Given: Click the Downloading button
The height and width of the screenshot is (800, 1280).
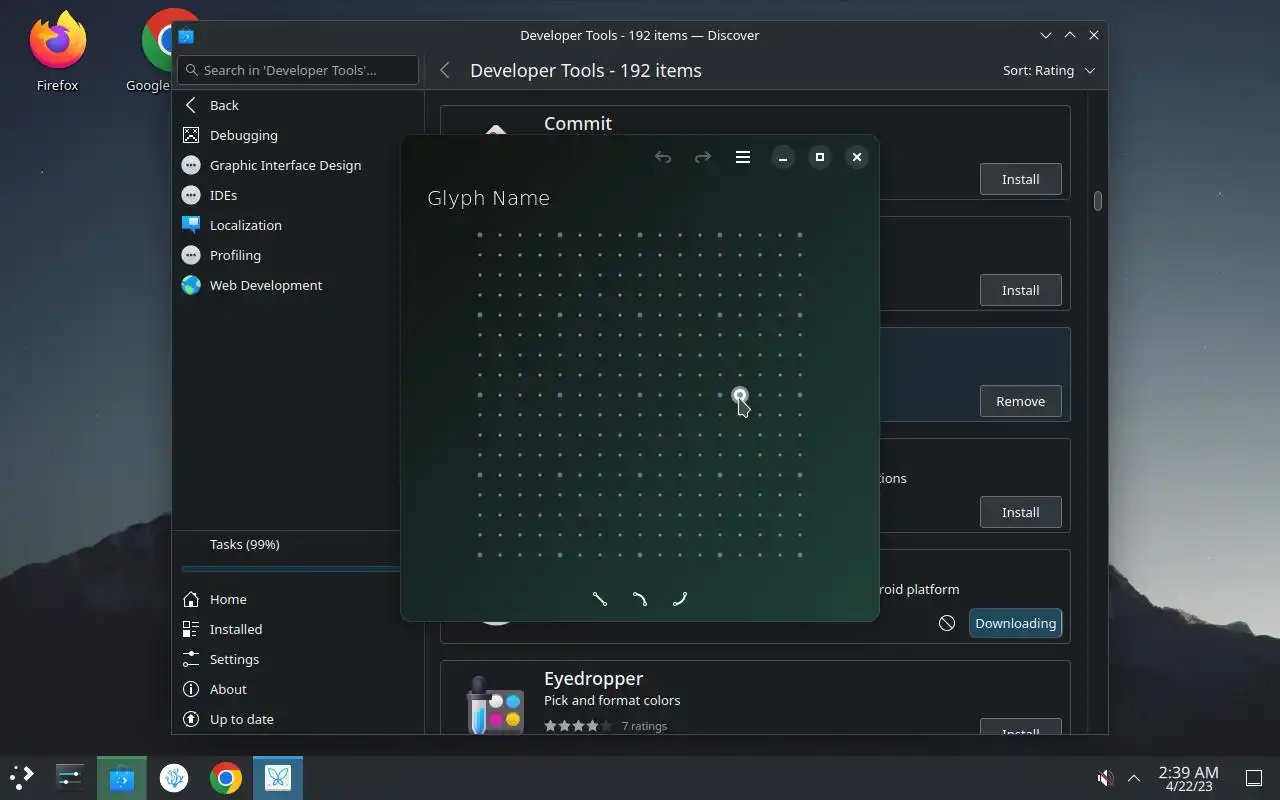Looking at the screenshot, I should coord(1015,623).
